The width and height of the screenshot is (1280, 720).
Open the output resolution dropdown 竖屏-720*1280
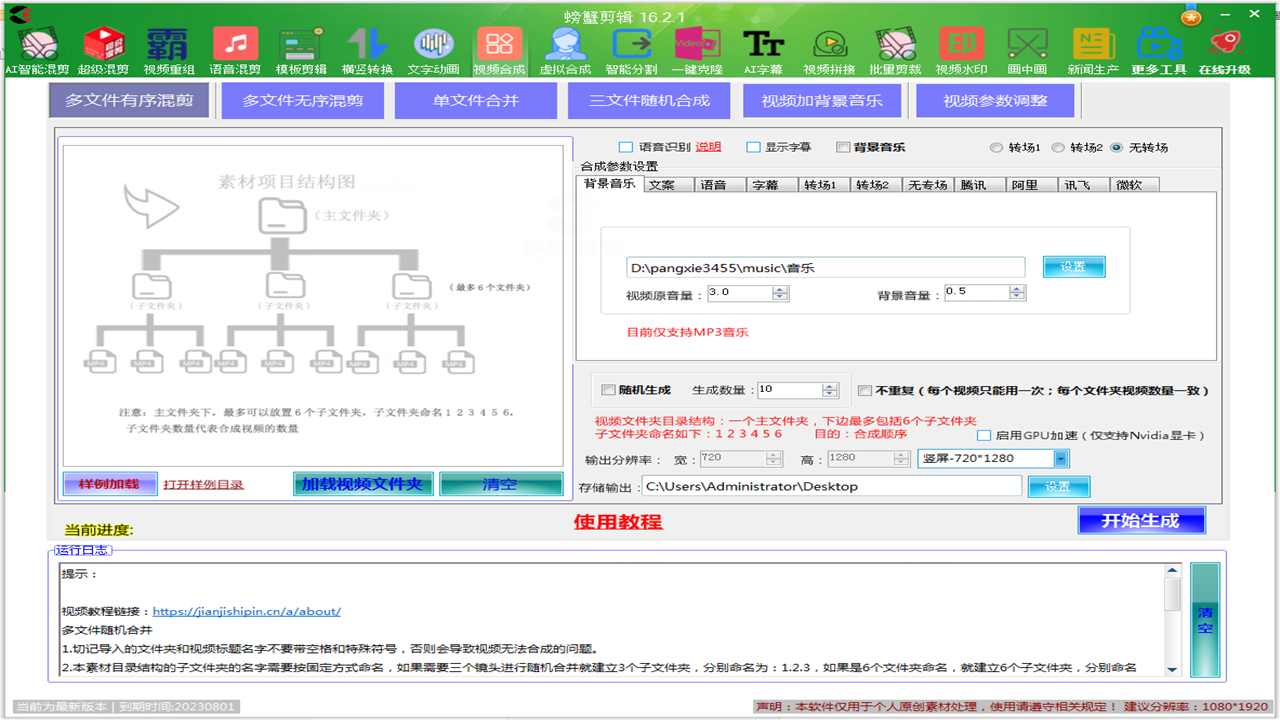[x=1059, y=459]
